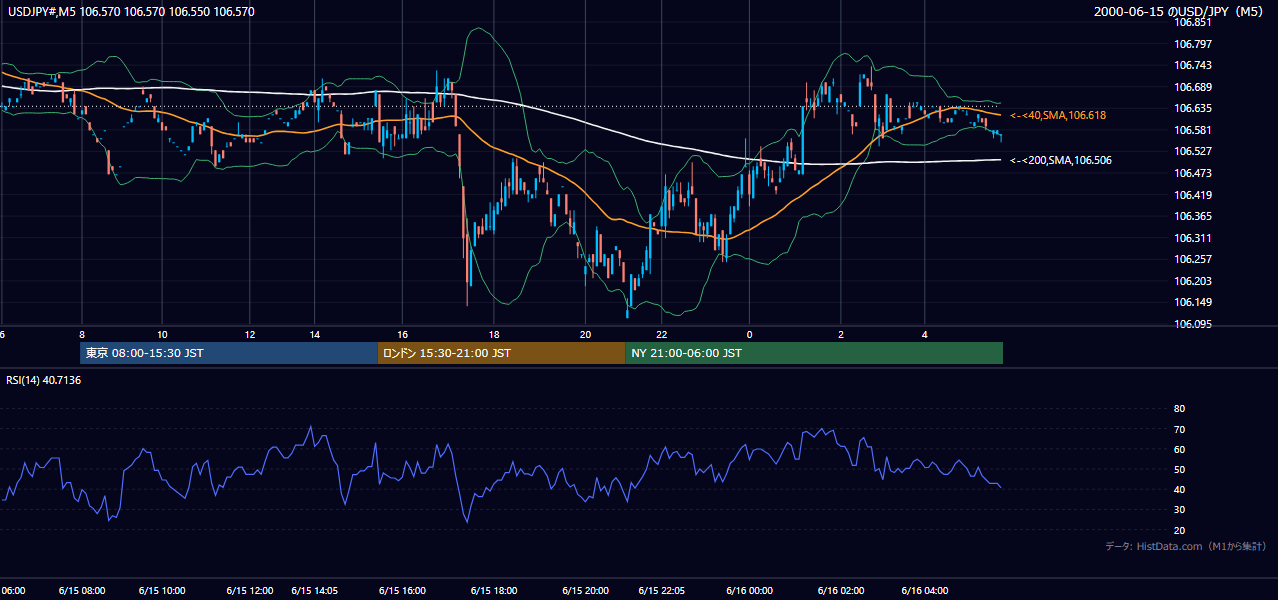Click the 6/16 04:00 time axis label
Image resolution: width=1278 pixels, height=600 pixels.
pos(925,590)
